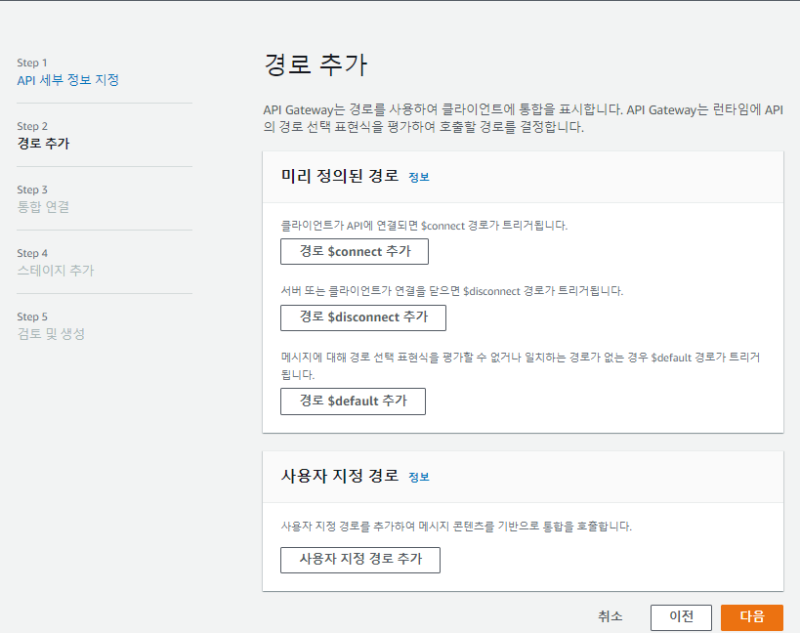Click the $connect route description text
The height and width of the screenshot is (633, 800).
pyautogui.click(x=424, y=226)
